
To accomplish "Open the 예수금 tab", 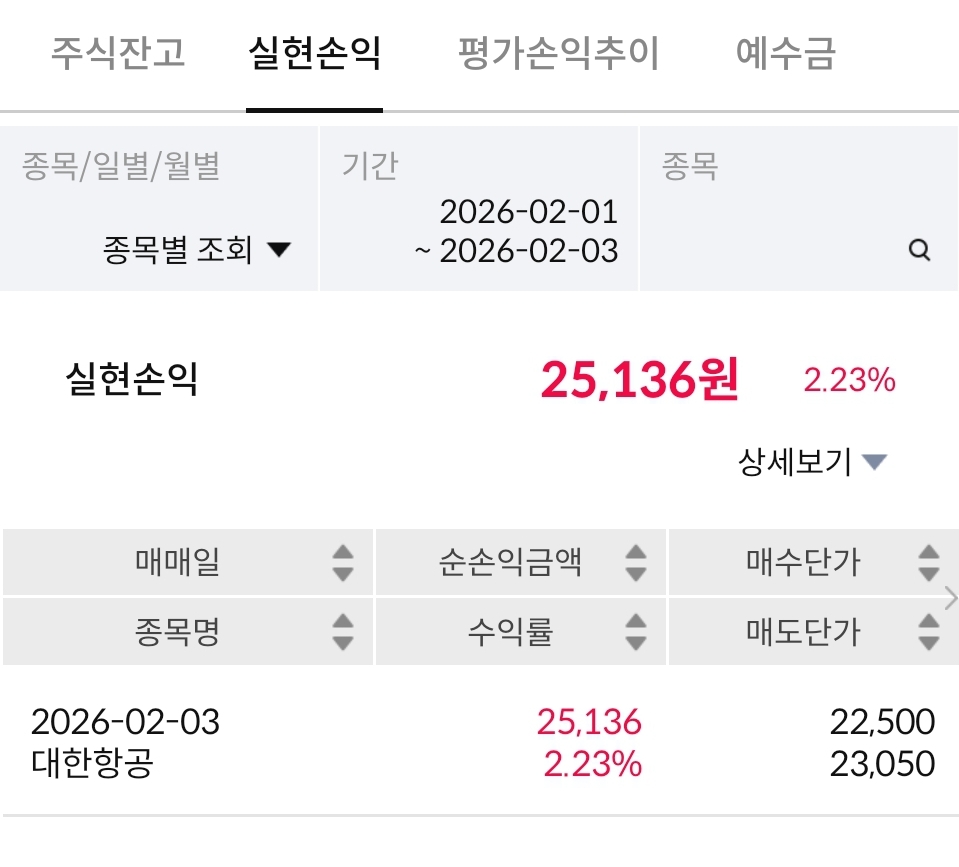I will (x=785, y=53).
